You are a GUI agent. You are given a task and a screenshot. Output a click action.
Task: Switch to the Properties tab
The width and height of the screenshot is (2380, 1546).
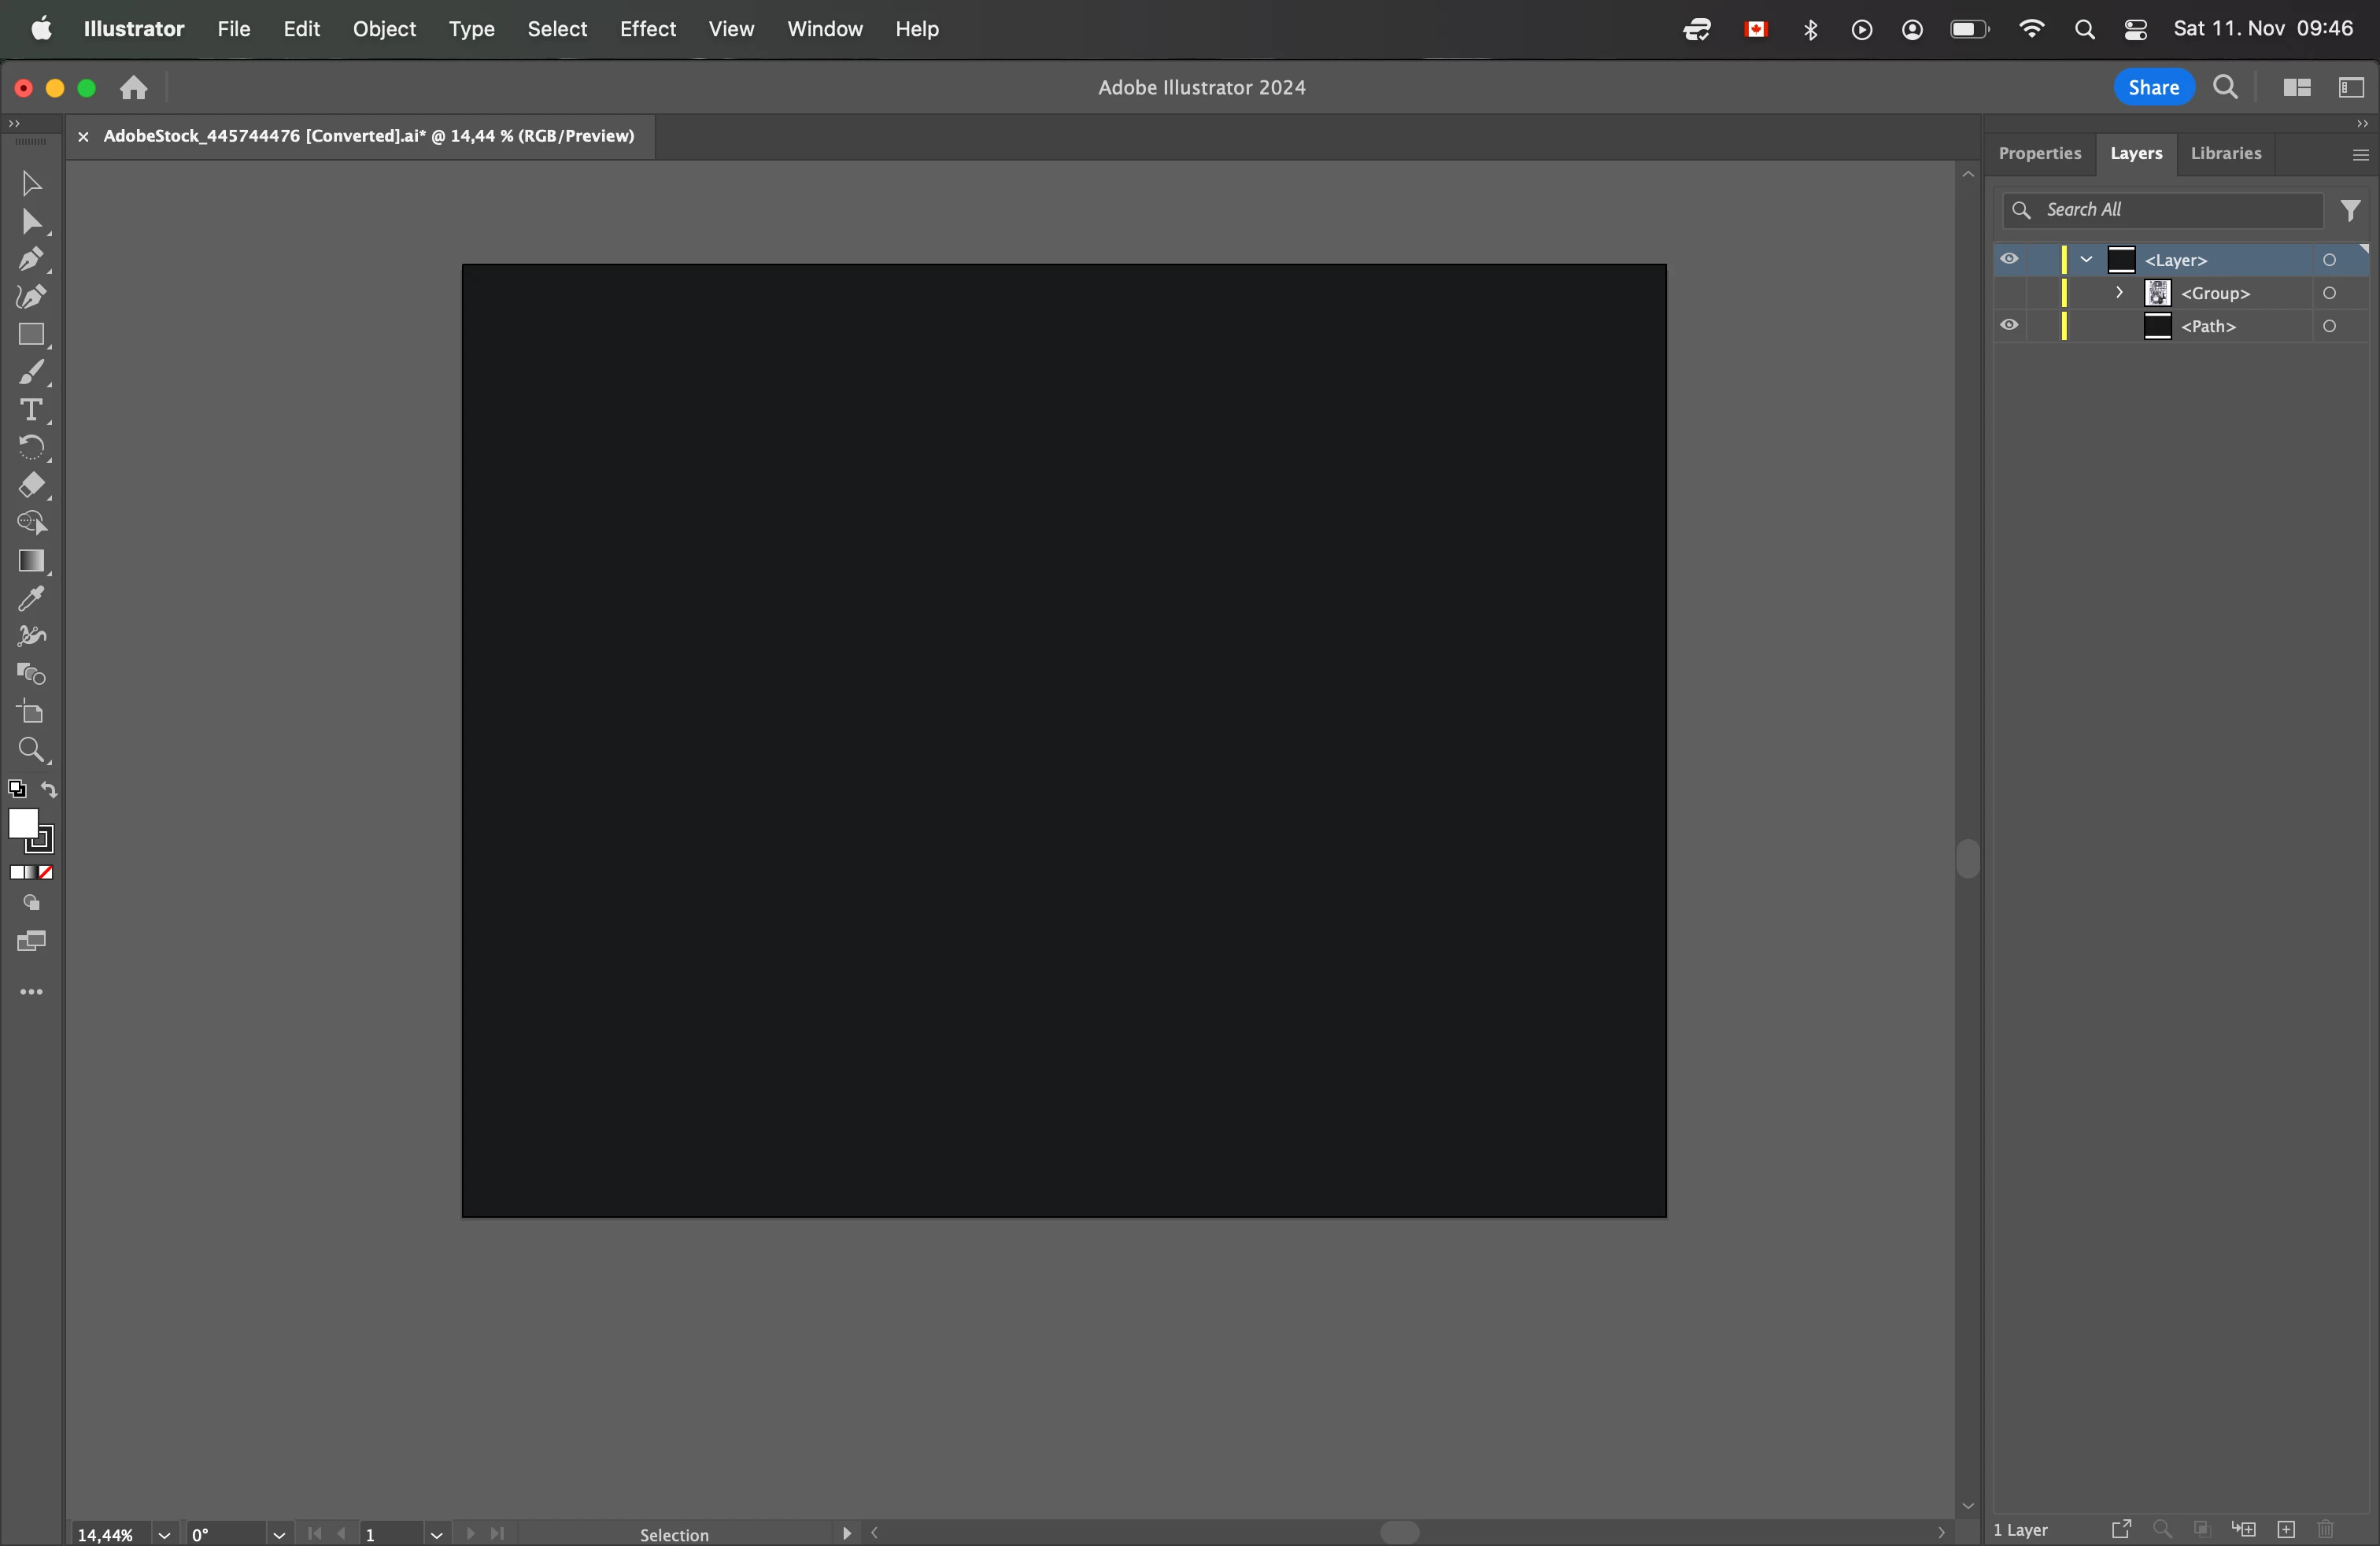pyautogui.click(x=2039, y=153)
